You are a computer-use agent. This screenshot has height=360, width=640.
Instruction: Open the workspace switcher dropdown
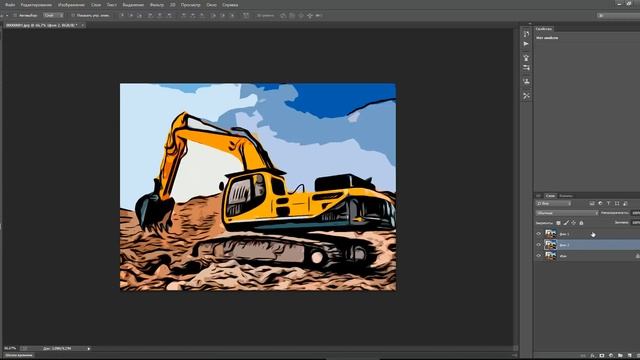(618, 16)
